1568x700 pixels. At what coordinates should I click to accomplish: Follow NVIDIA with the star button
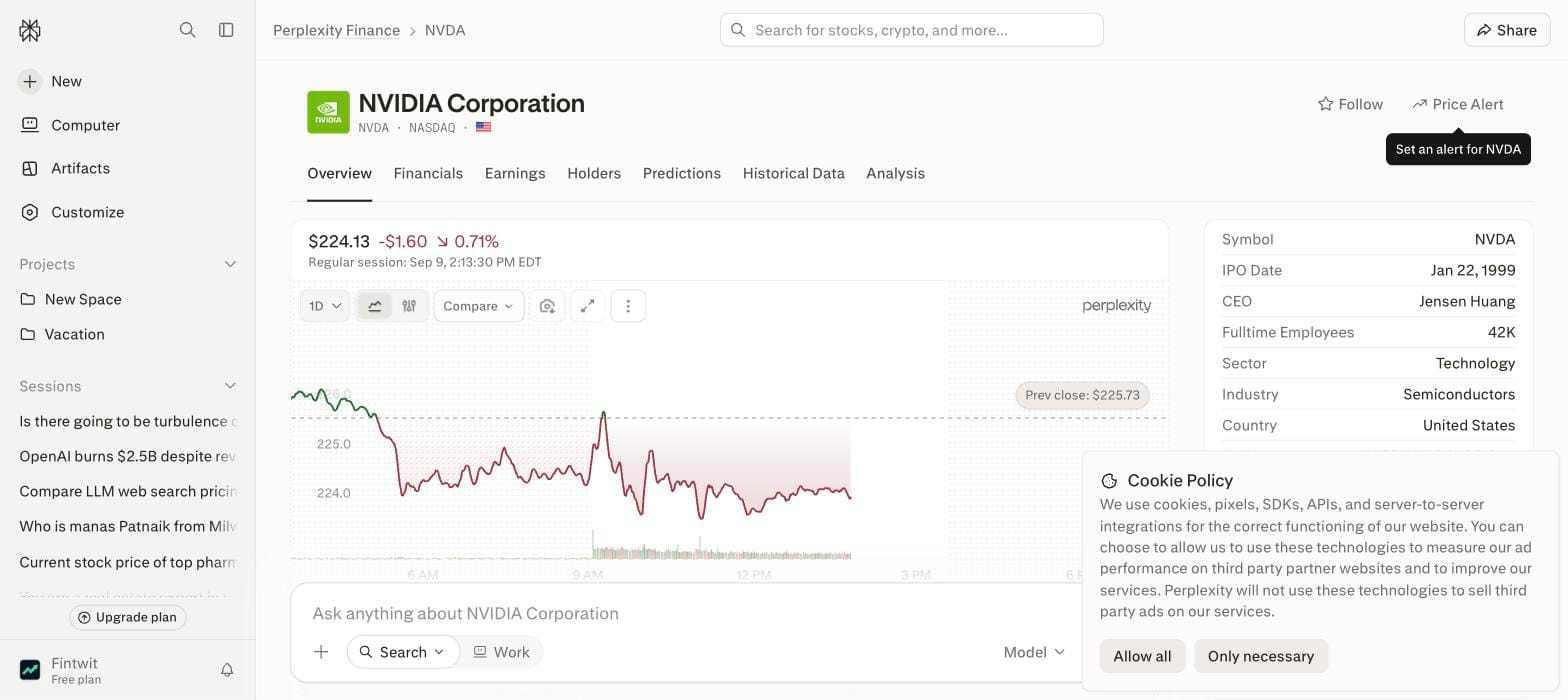coord(1350,104)
